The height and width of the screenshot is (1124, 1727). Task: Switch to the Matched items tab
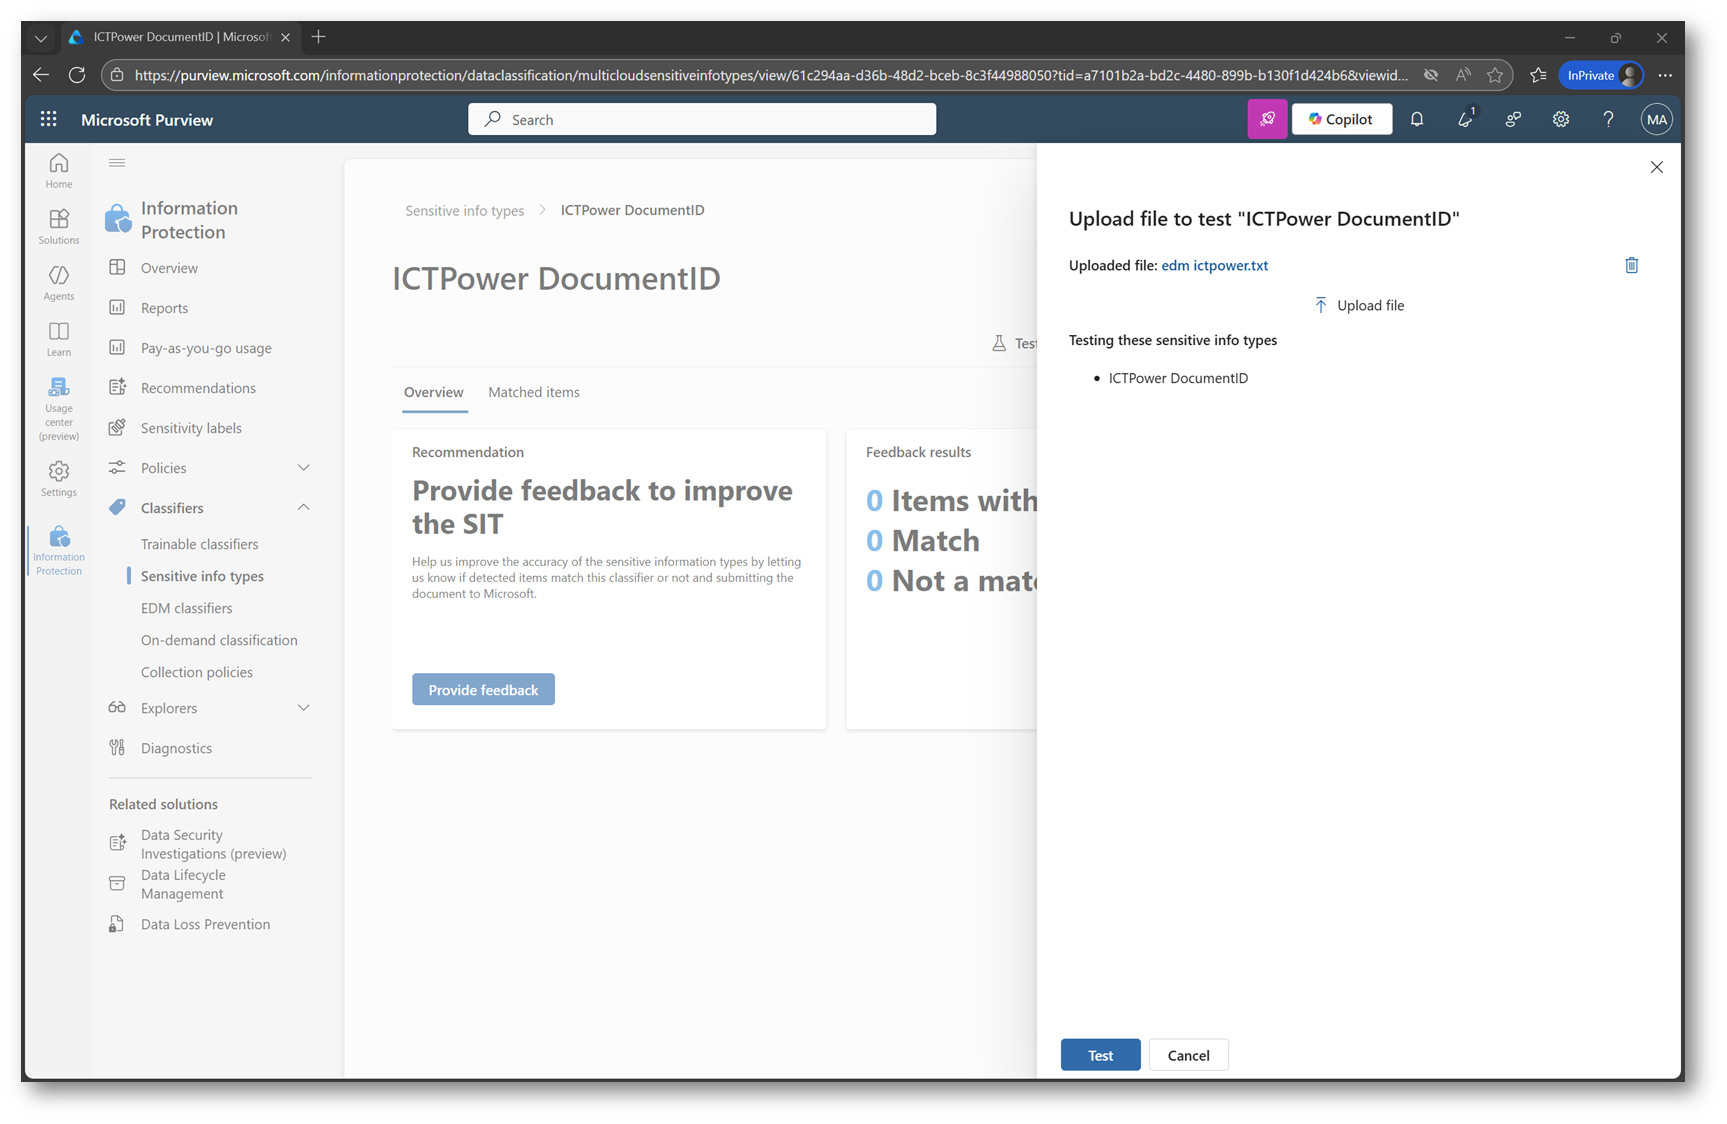[534, 392]
